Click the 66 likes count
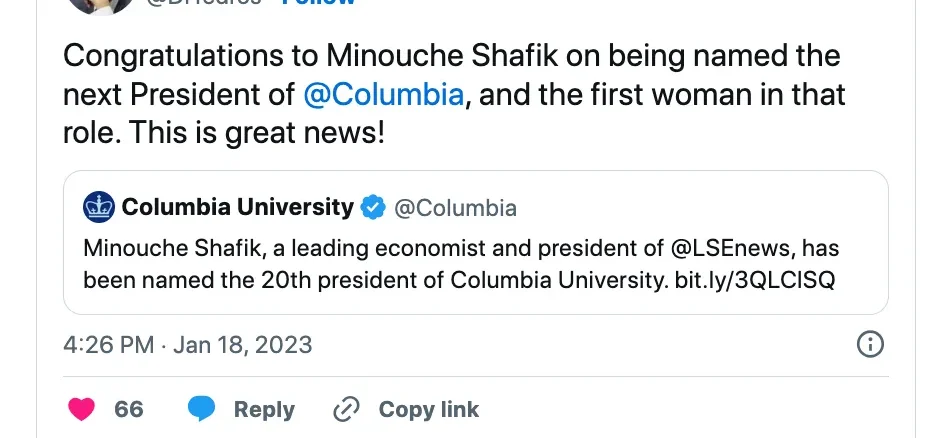 pyautogui.click(x=129, y=409)
